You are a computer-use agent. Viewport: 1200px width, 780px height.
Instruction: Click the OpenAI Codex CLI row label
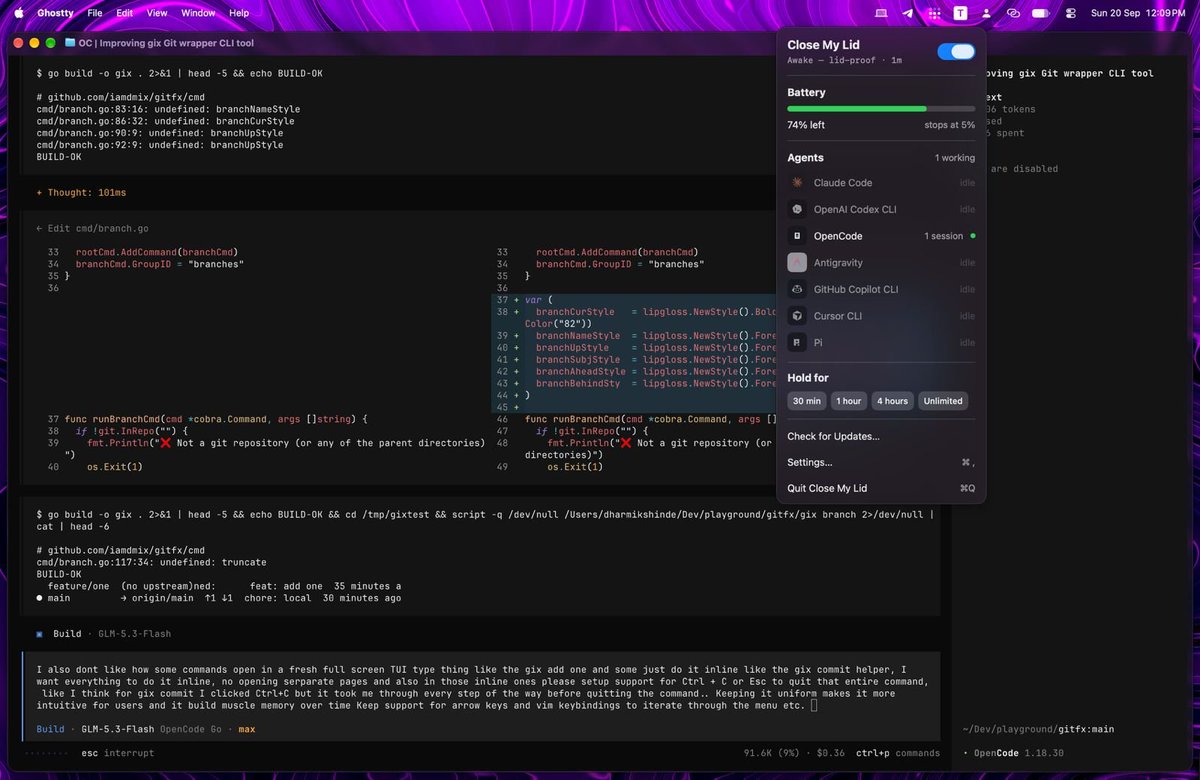point(855,209)
